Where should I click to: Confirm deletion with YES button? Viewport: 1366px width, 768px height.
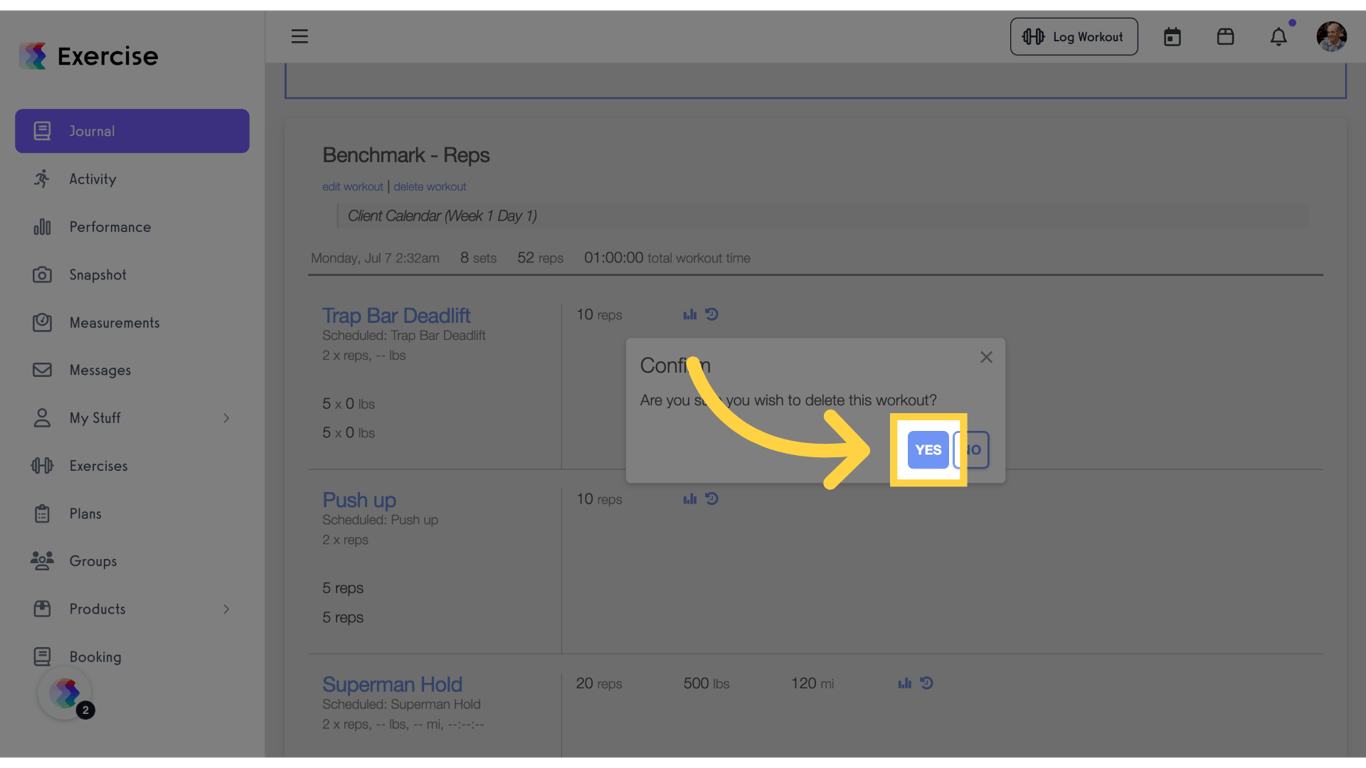pyautogui.click(x=928, y=450)
